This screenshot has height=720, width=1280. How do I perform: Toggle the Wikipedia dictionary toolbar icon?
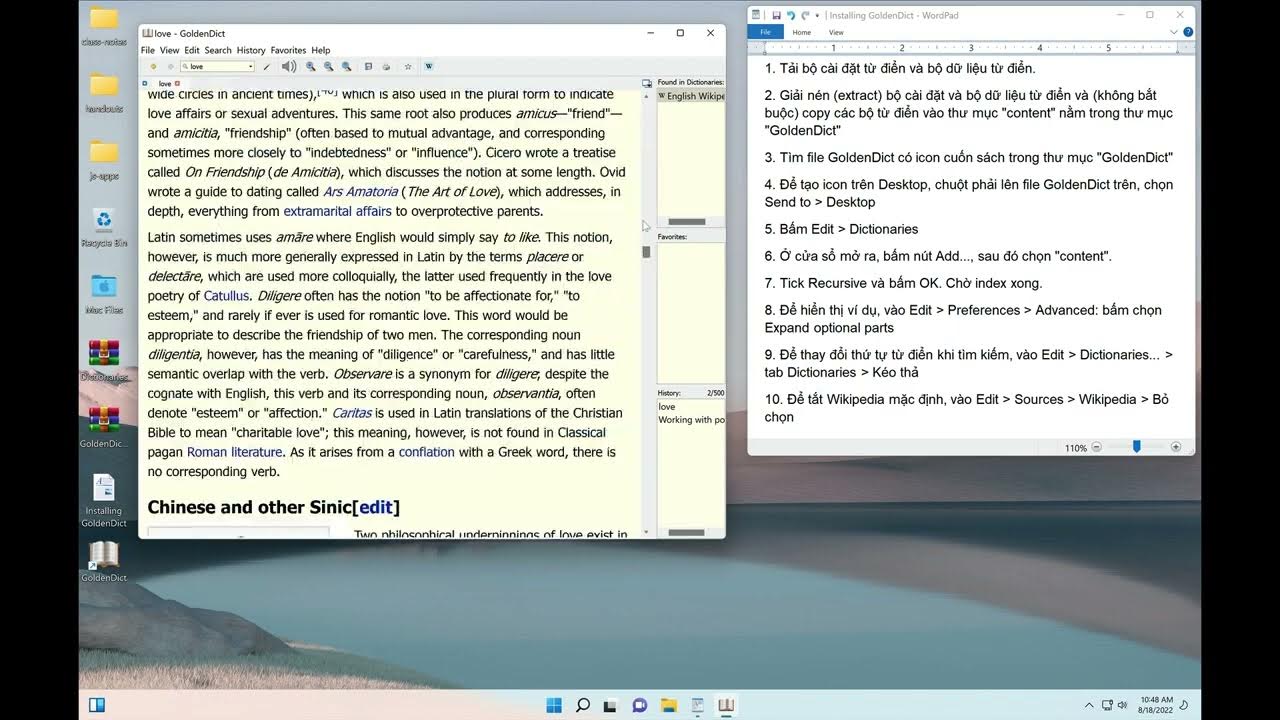pyautogui.click(x=428, y=67)
